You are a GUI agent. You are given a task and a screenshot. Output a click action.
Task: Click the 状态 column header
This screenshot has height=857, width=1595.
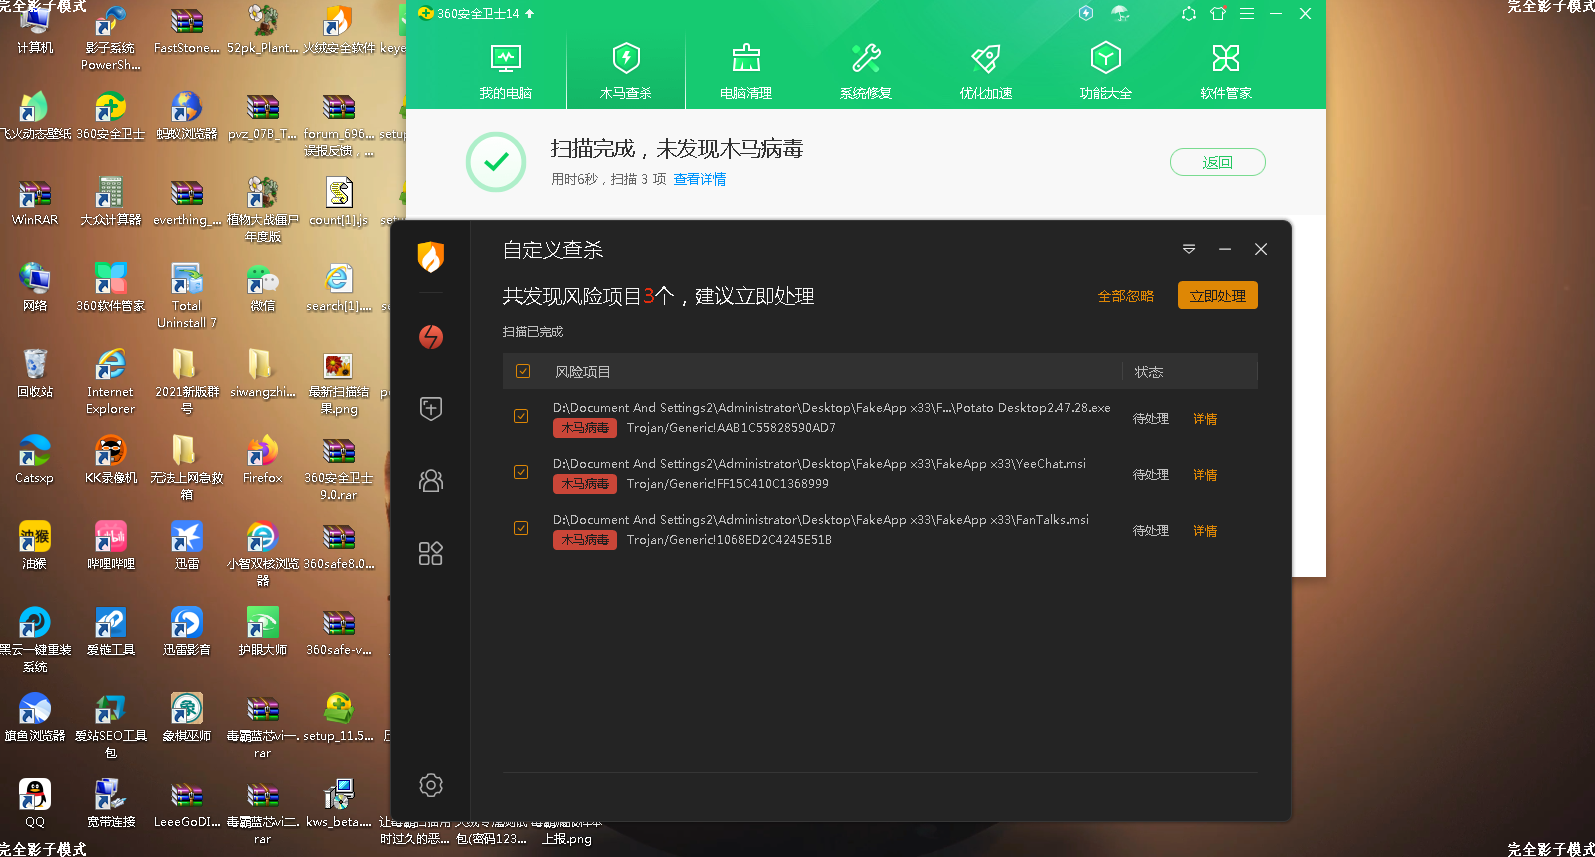pyautogui.click(x=1148, y=372)
